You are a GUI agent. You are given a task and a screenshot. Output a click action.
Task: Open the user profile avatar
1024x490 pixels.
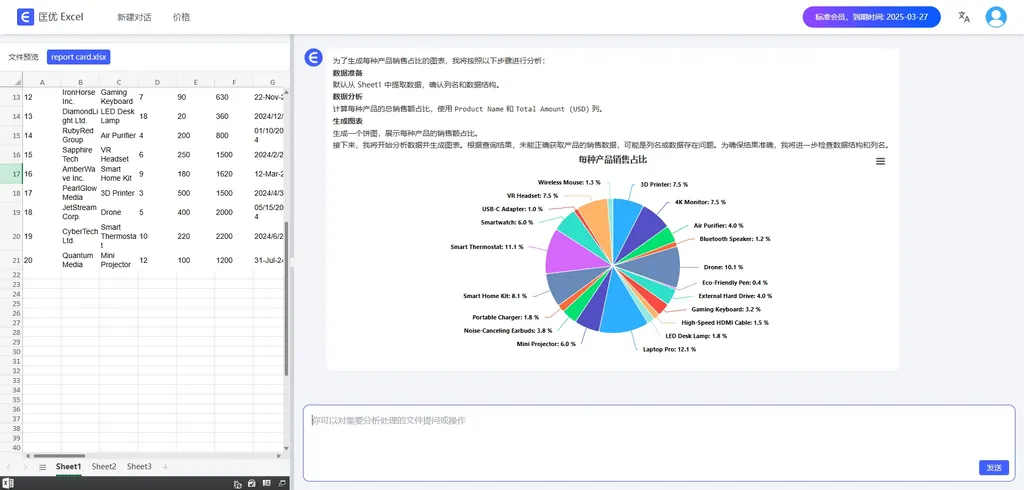pos(996,17)
